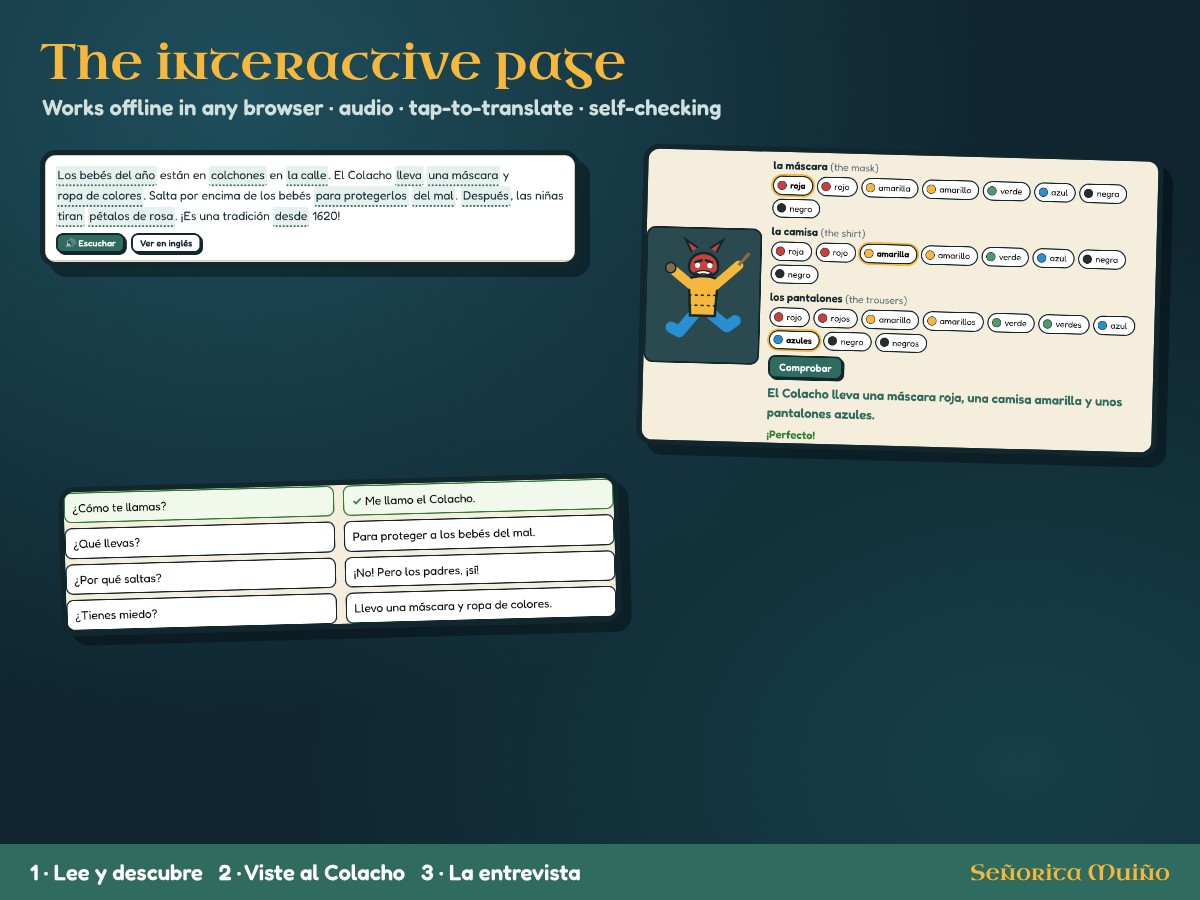Pick 'verdes' for los pantalones
This screenshot has width=1200, height=900.
(x=1063, y=324)
